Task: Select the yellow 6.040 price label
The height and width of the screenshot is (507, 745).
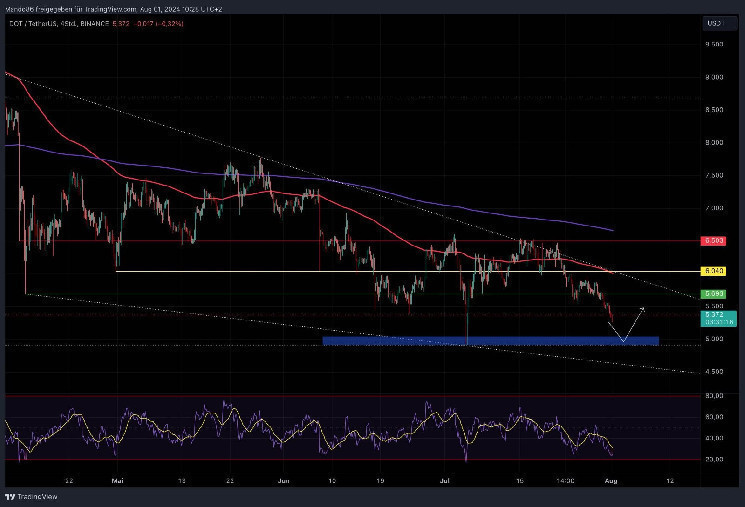Action: point(713,271)
